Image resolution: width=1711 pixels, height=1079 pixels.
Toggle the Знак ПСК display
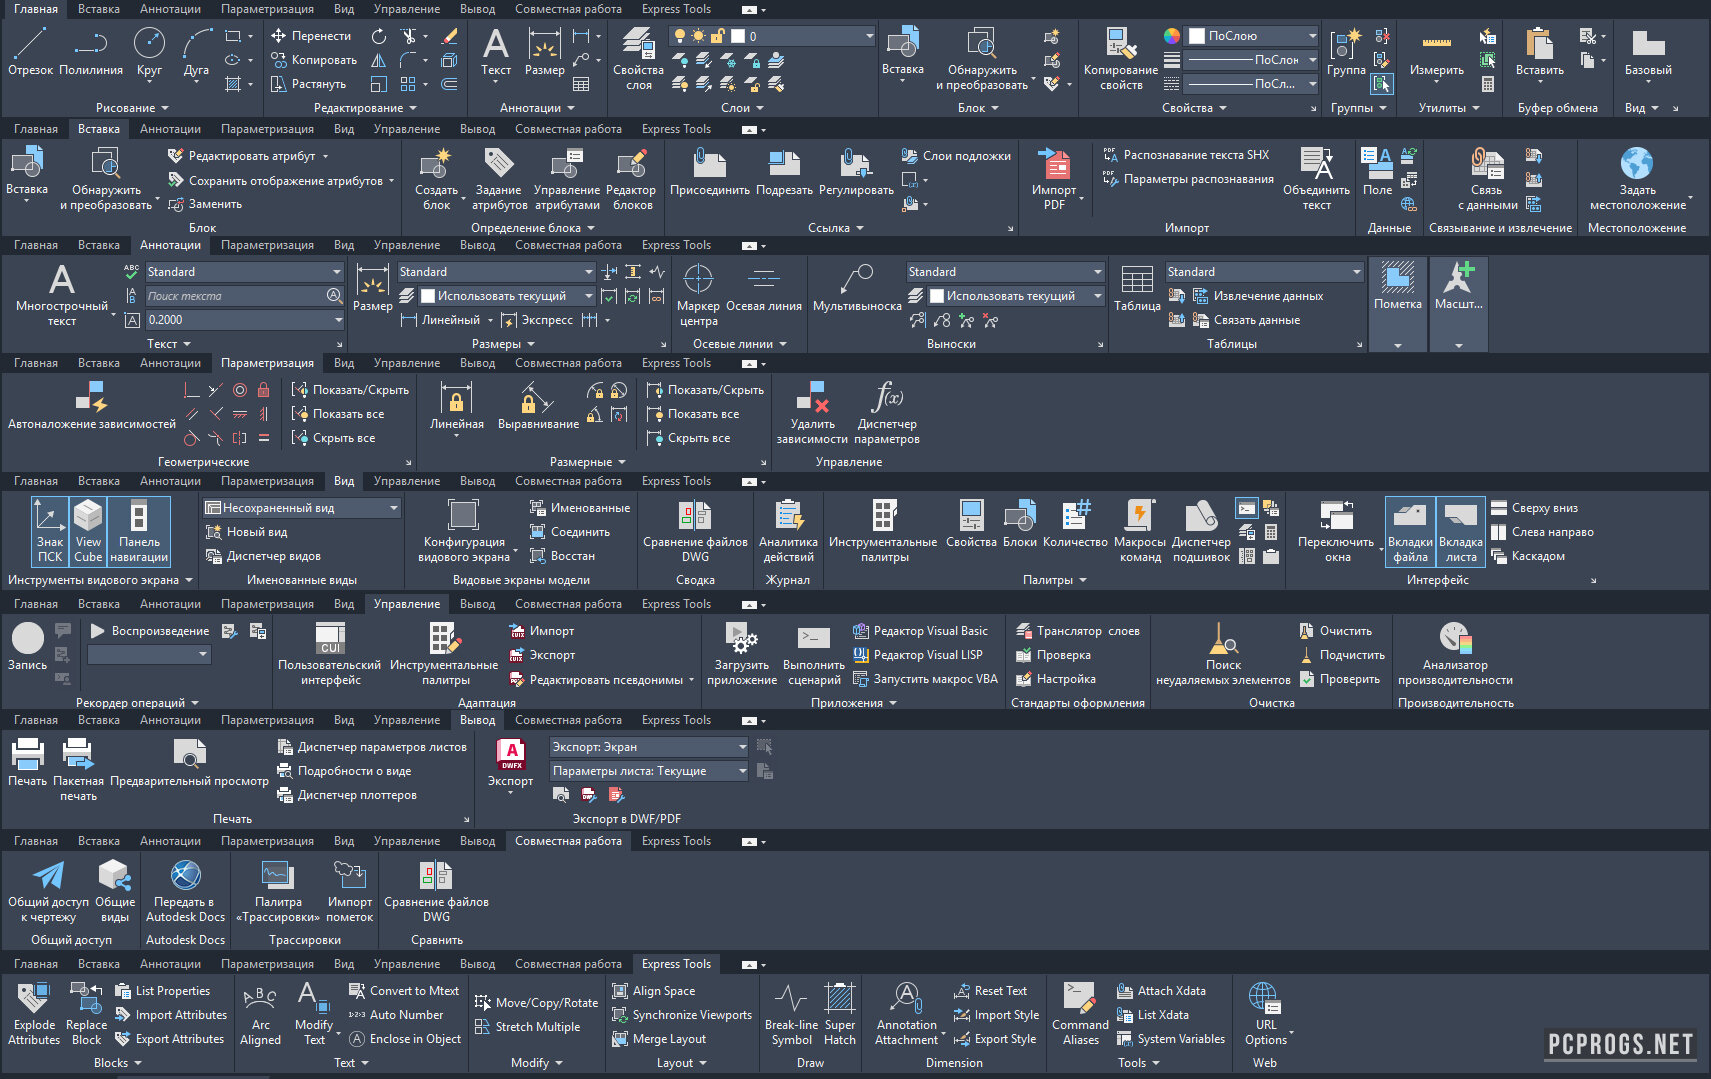(x=50, y=531)
